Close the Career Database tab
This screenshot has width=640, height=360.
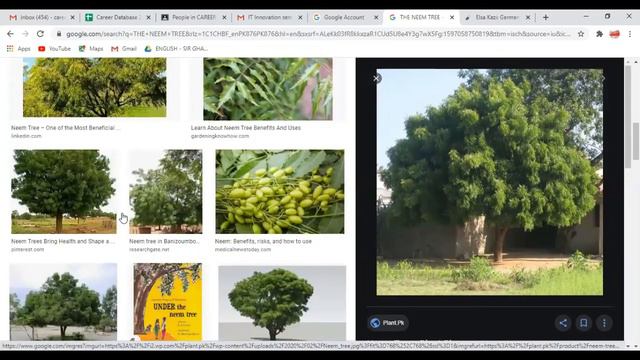click(x=149, y=18)
